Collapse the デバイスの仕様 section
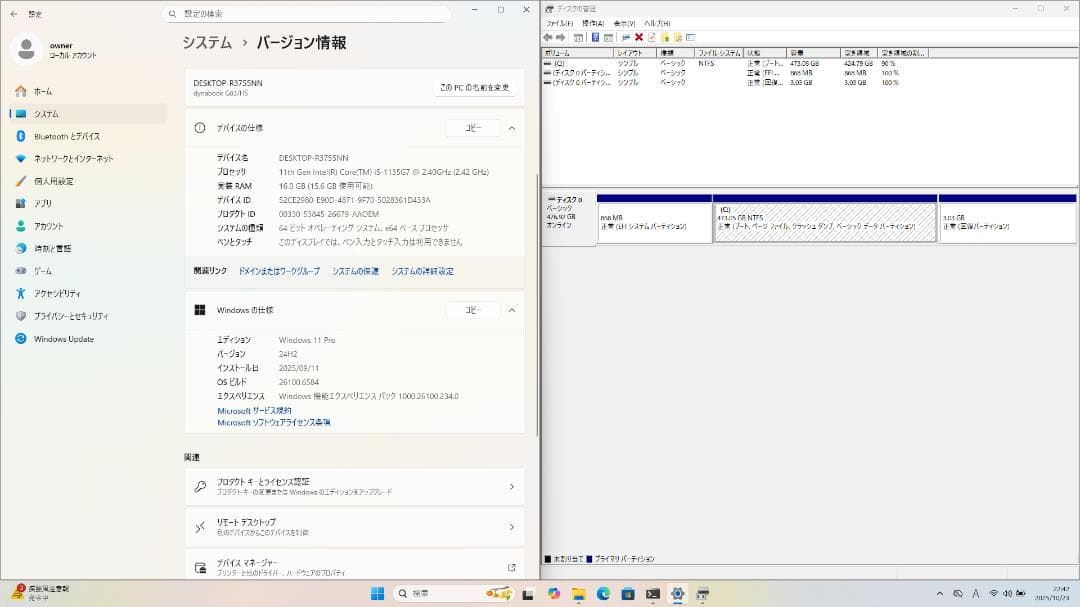 click(511, 128)
